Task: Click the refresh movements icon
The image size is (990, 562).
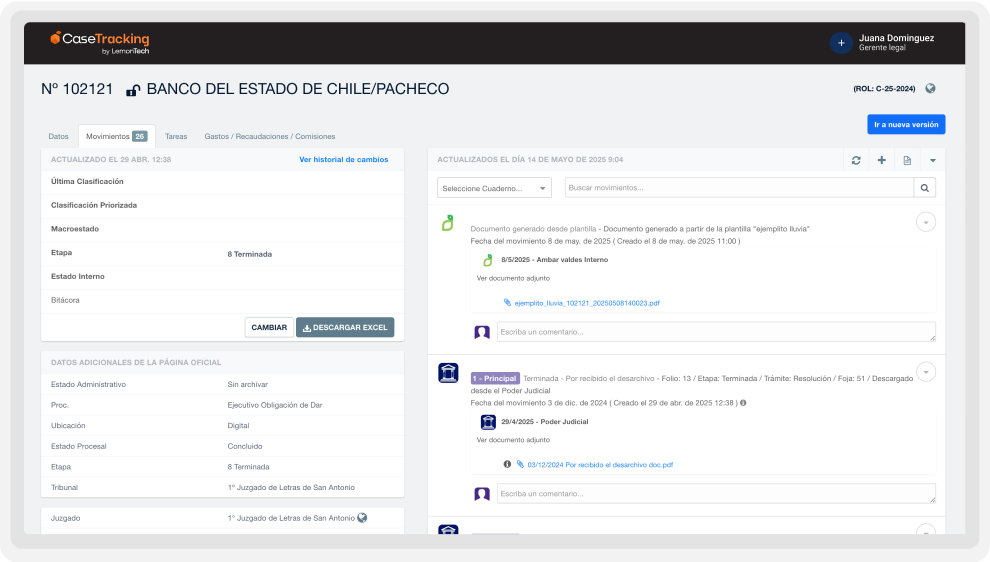Action: (x=856, y=160)
